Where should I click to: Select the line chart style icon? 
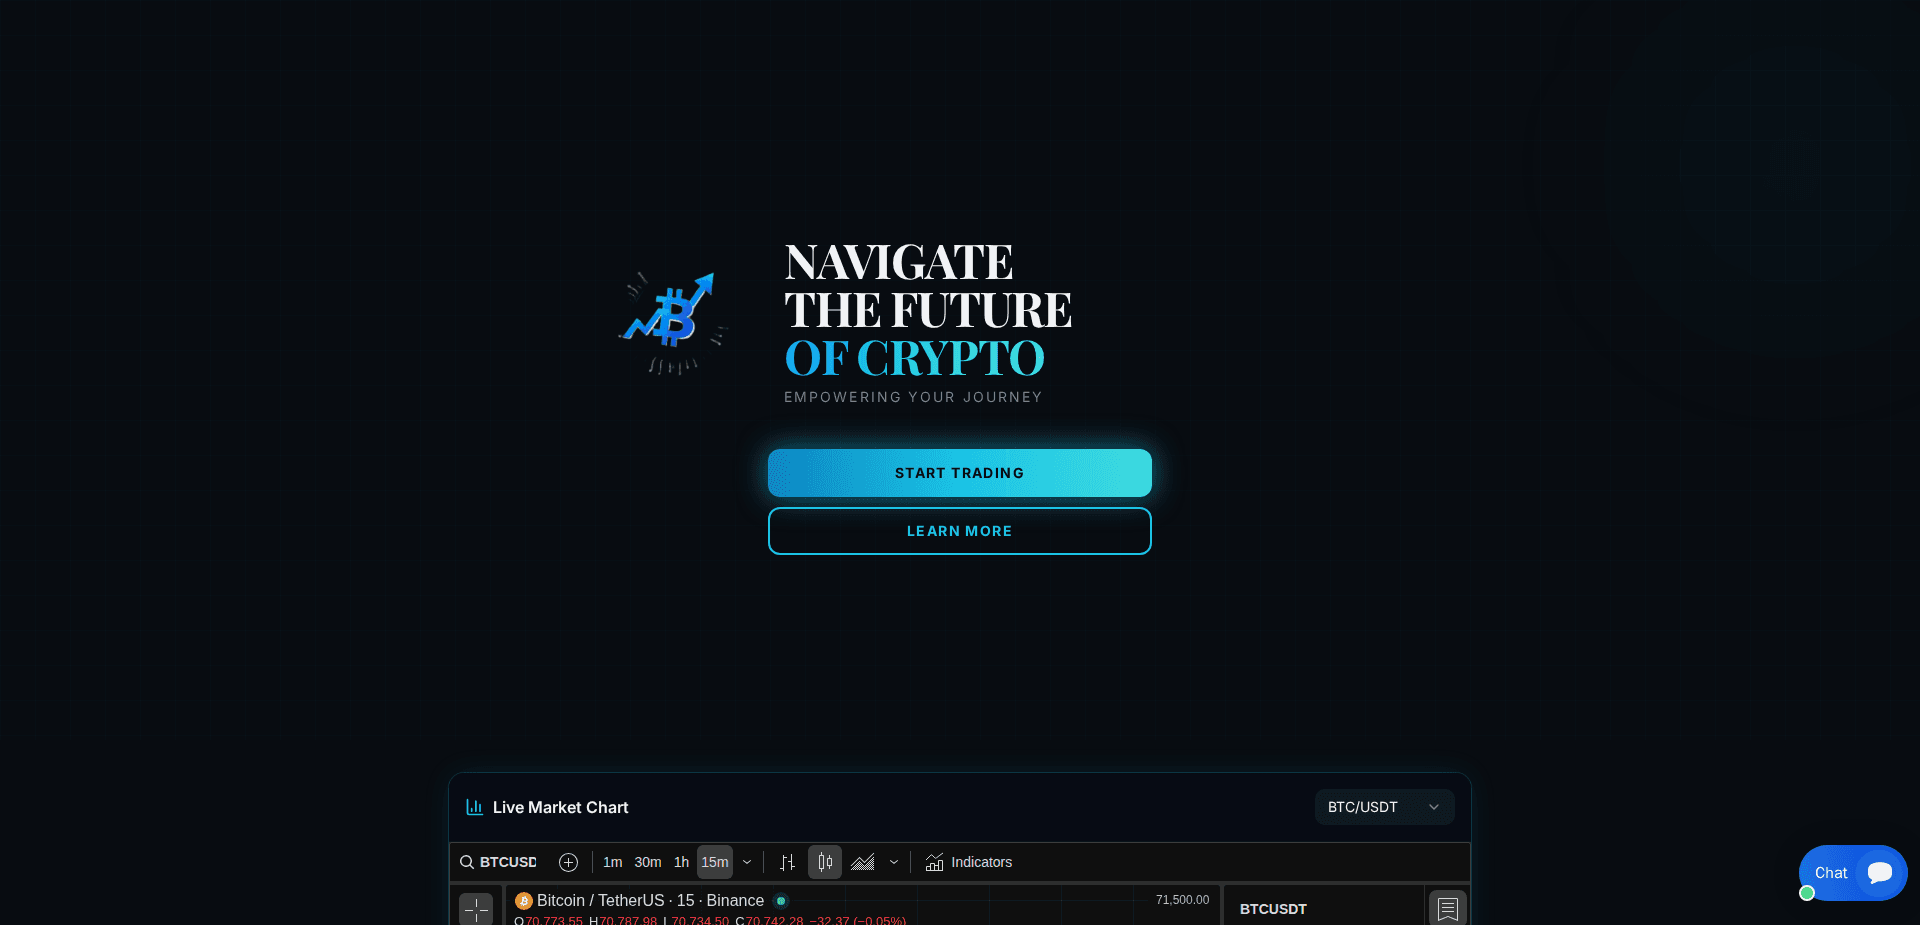click(x=788, y=862)
